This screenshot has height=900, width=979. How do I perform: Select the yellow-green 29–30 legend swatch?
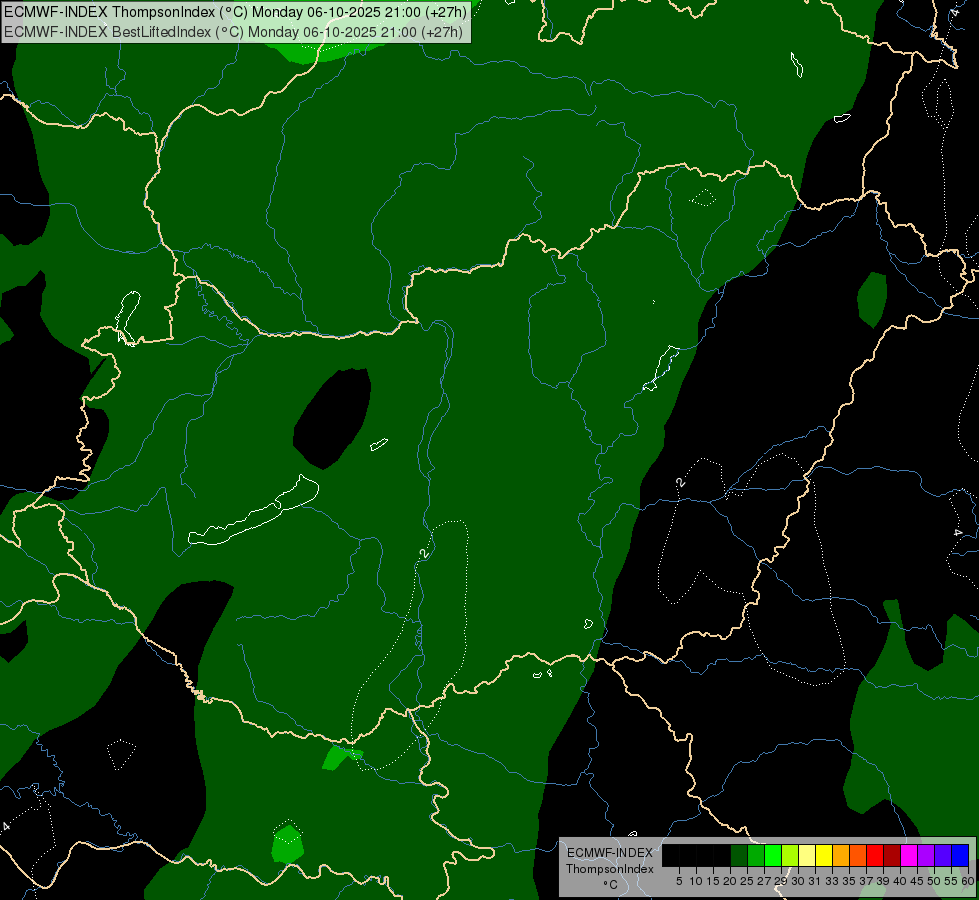point(790,855)
